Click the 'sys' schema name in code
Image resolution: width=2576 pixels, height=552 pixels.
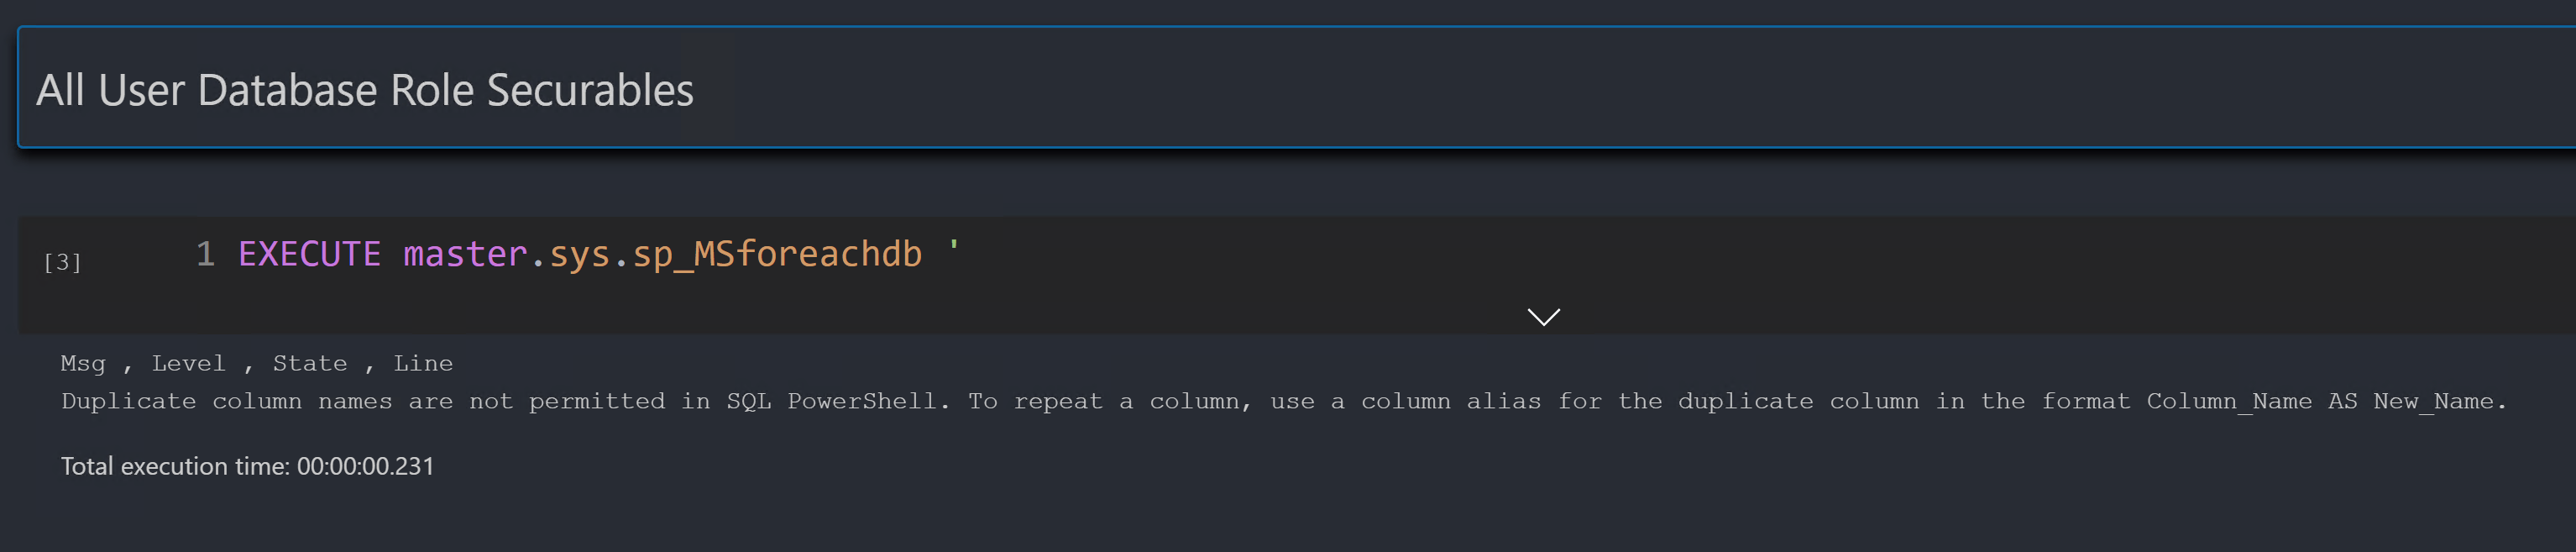579,254
